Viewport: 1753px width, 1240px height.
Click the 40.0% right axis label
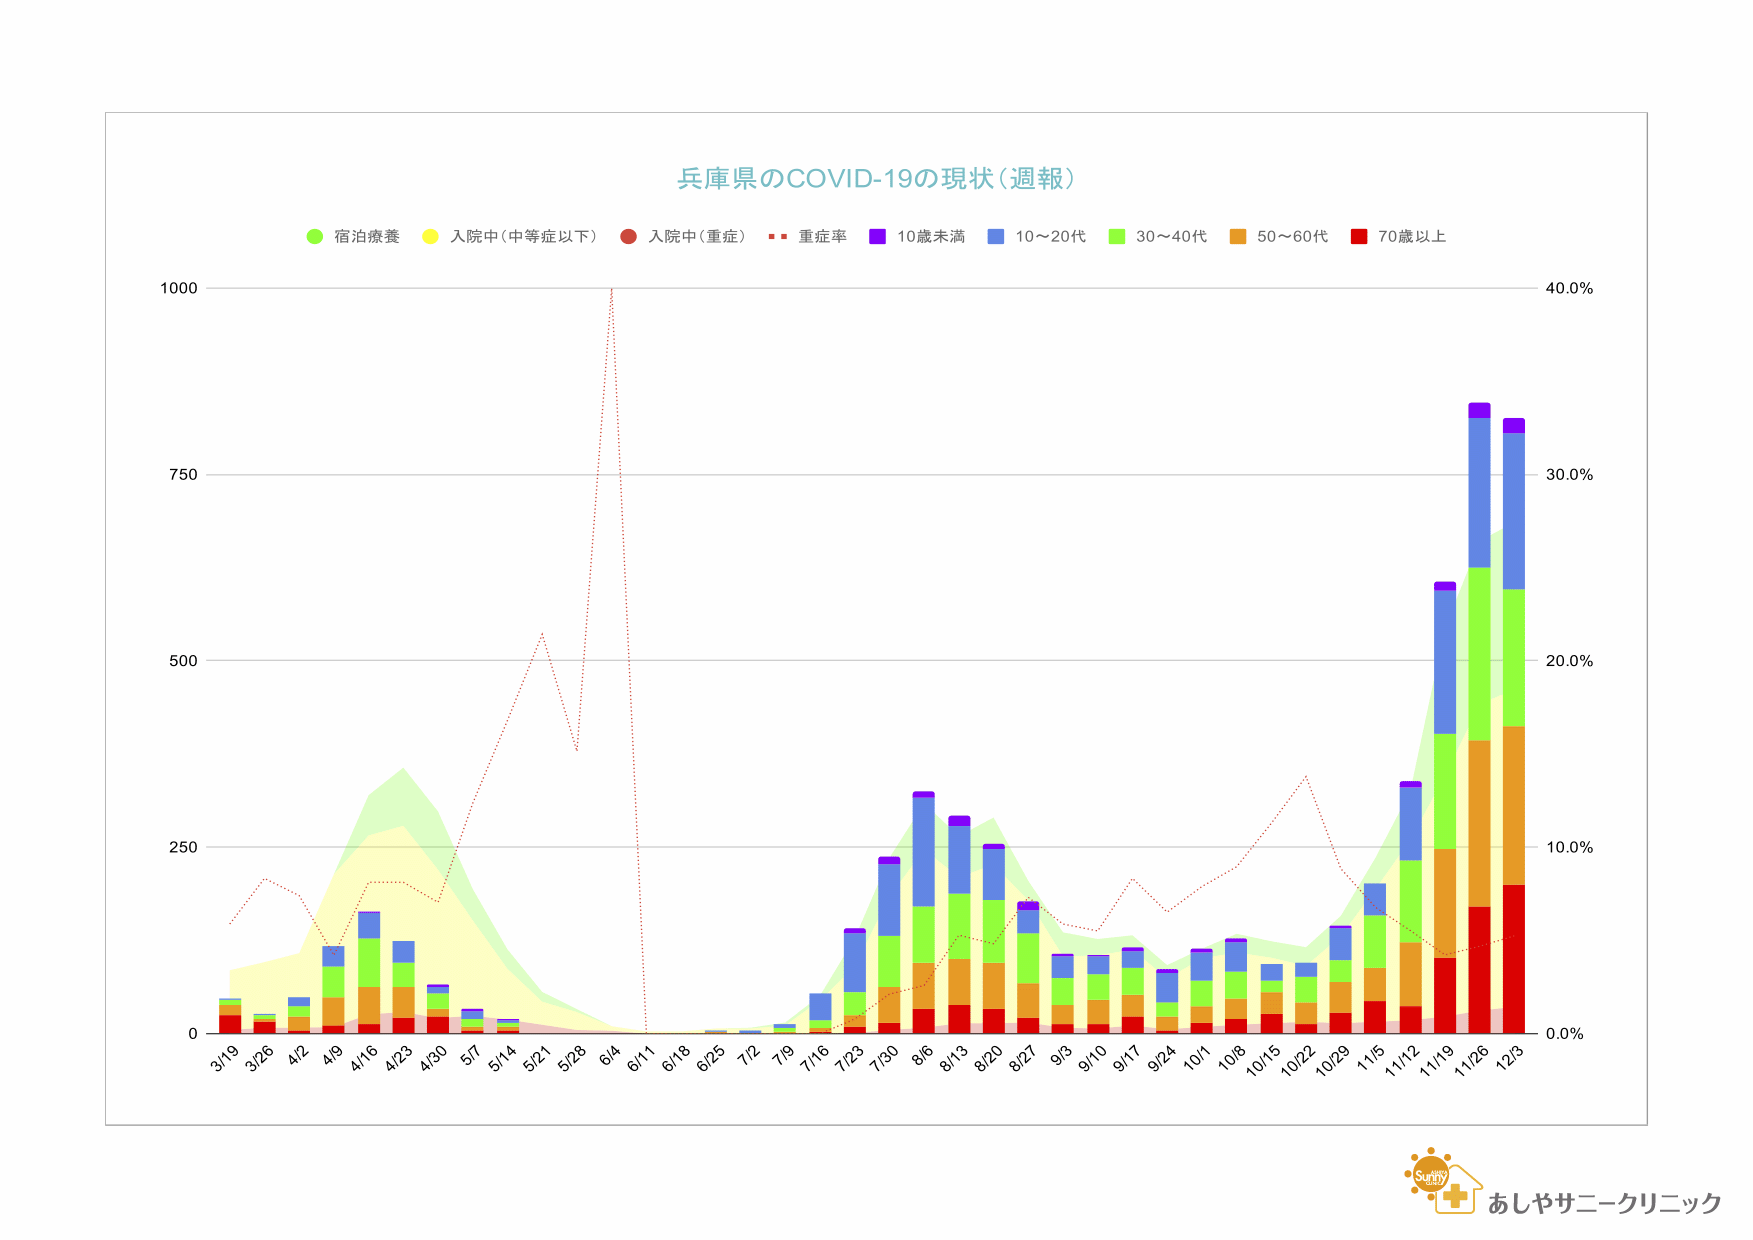pos(1569,288)
